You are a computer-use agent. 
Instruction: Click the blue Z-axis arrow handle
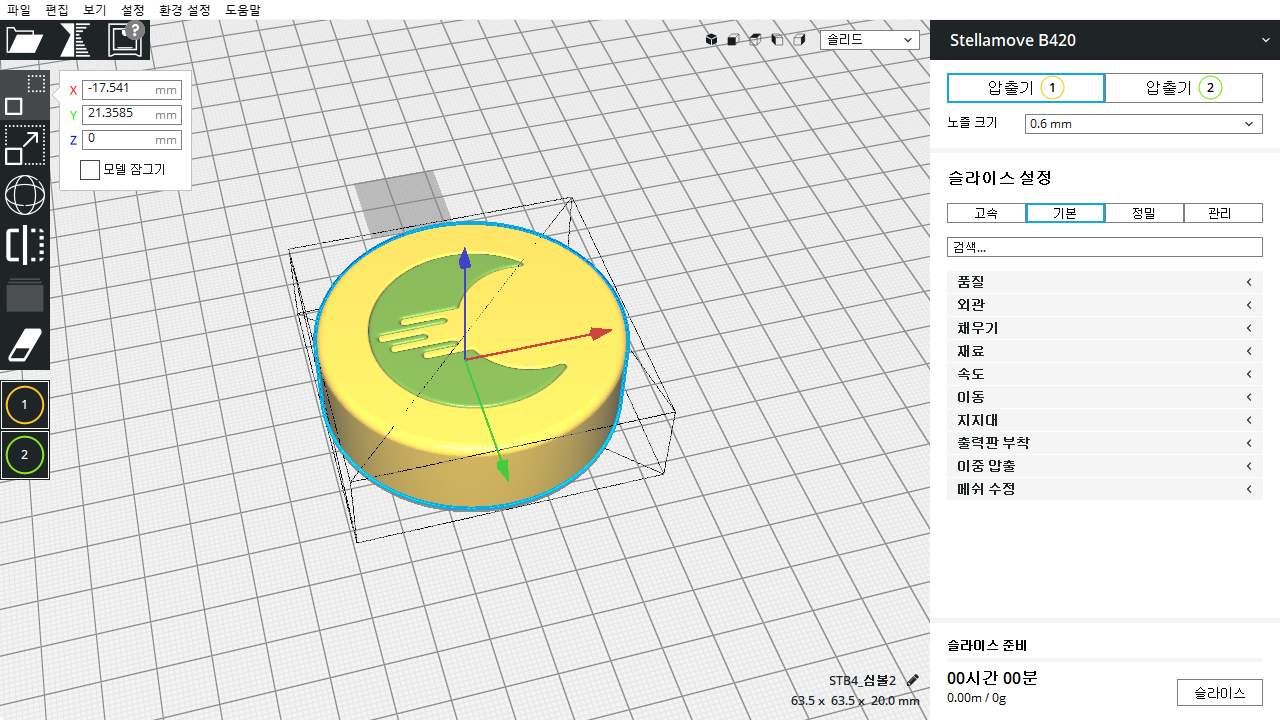464,260
